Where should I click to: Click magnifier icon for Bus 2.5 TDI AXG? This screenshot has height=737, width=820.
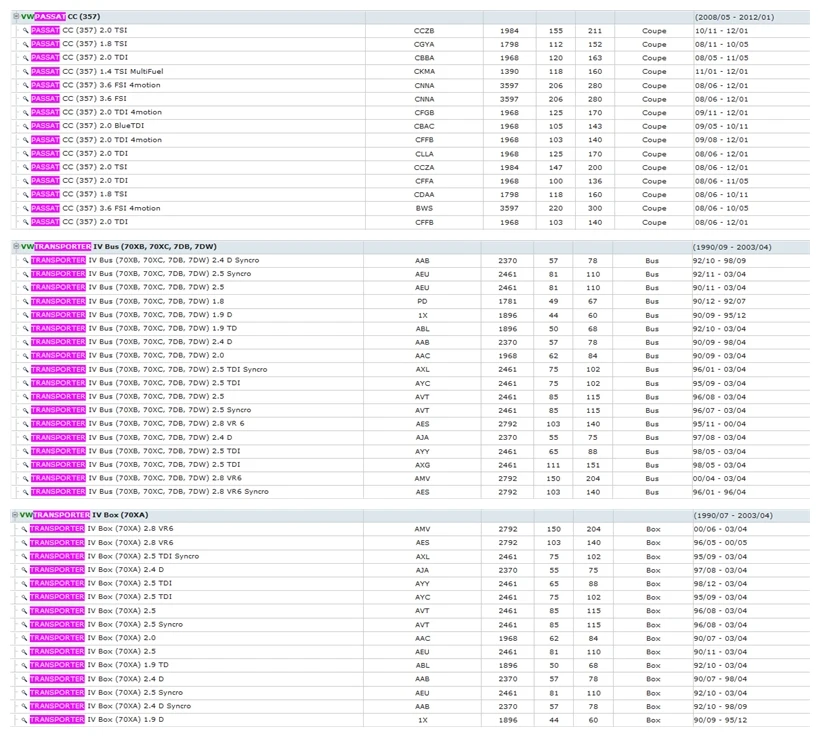(x=25, y=464)
